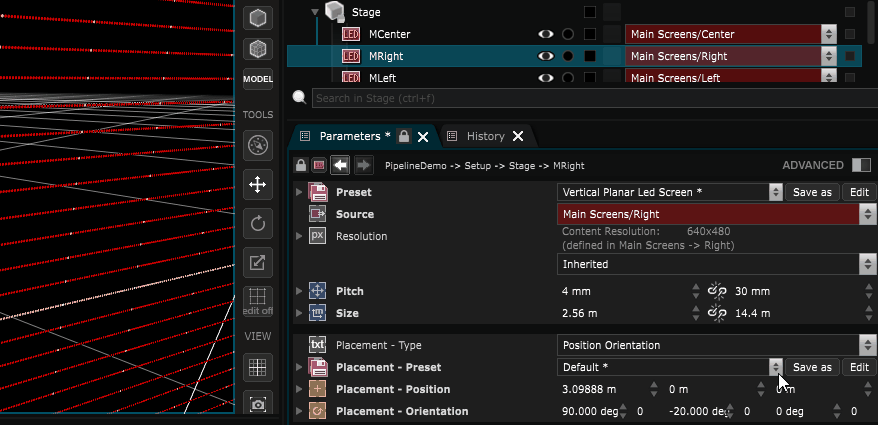Select the move tool in Tools sidebar
This screenshot has height=425, width=878.
coord(258,184)
